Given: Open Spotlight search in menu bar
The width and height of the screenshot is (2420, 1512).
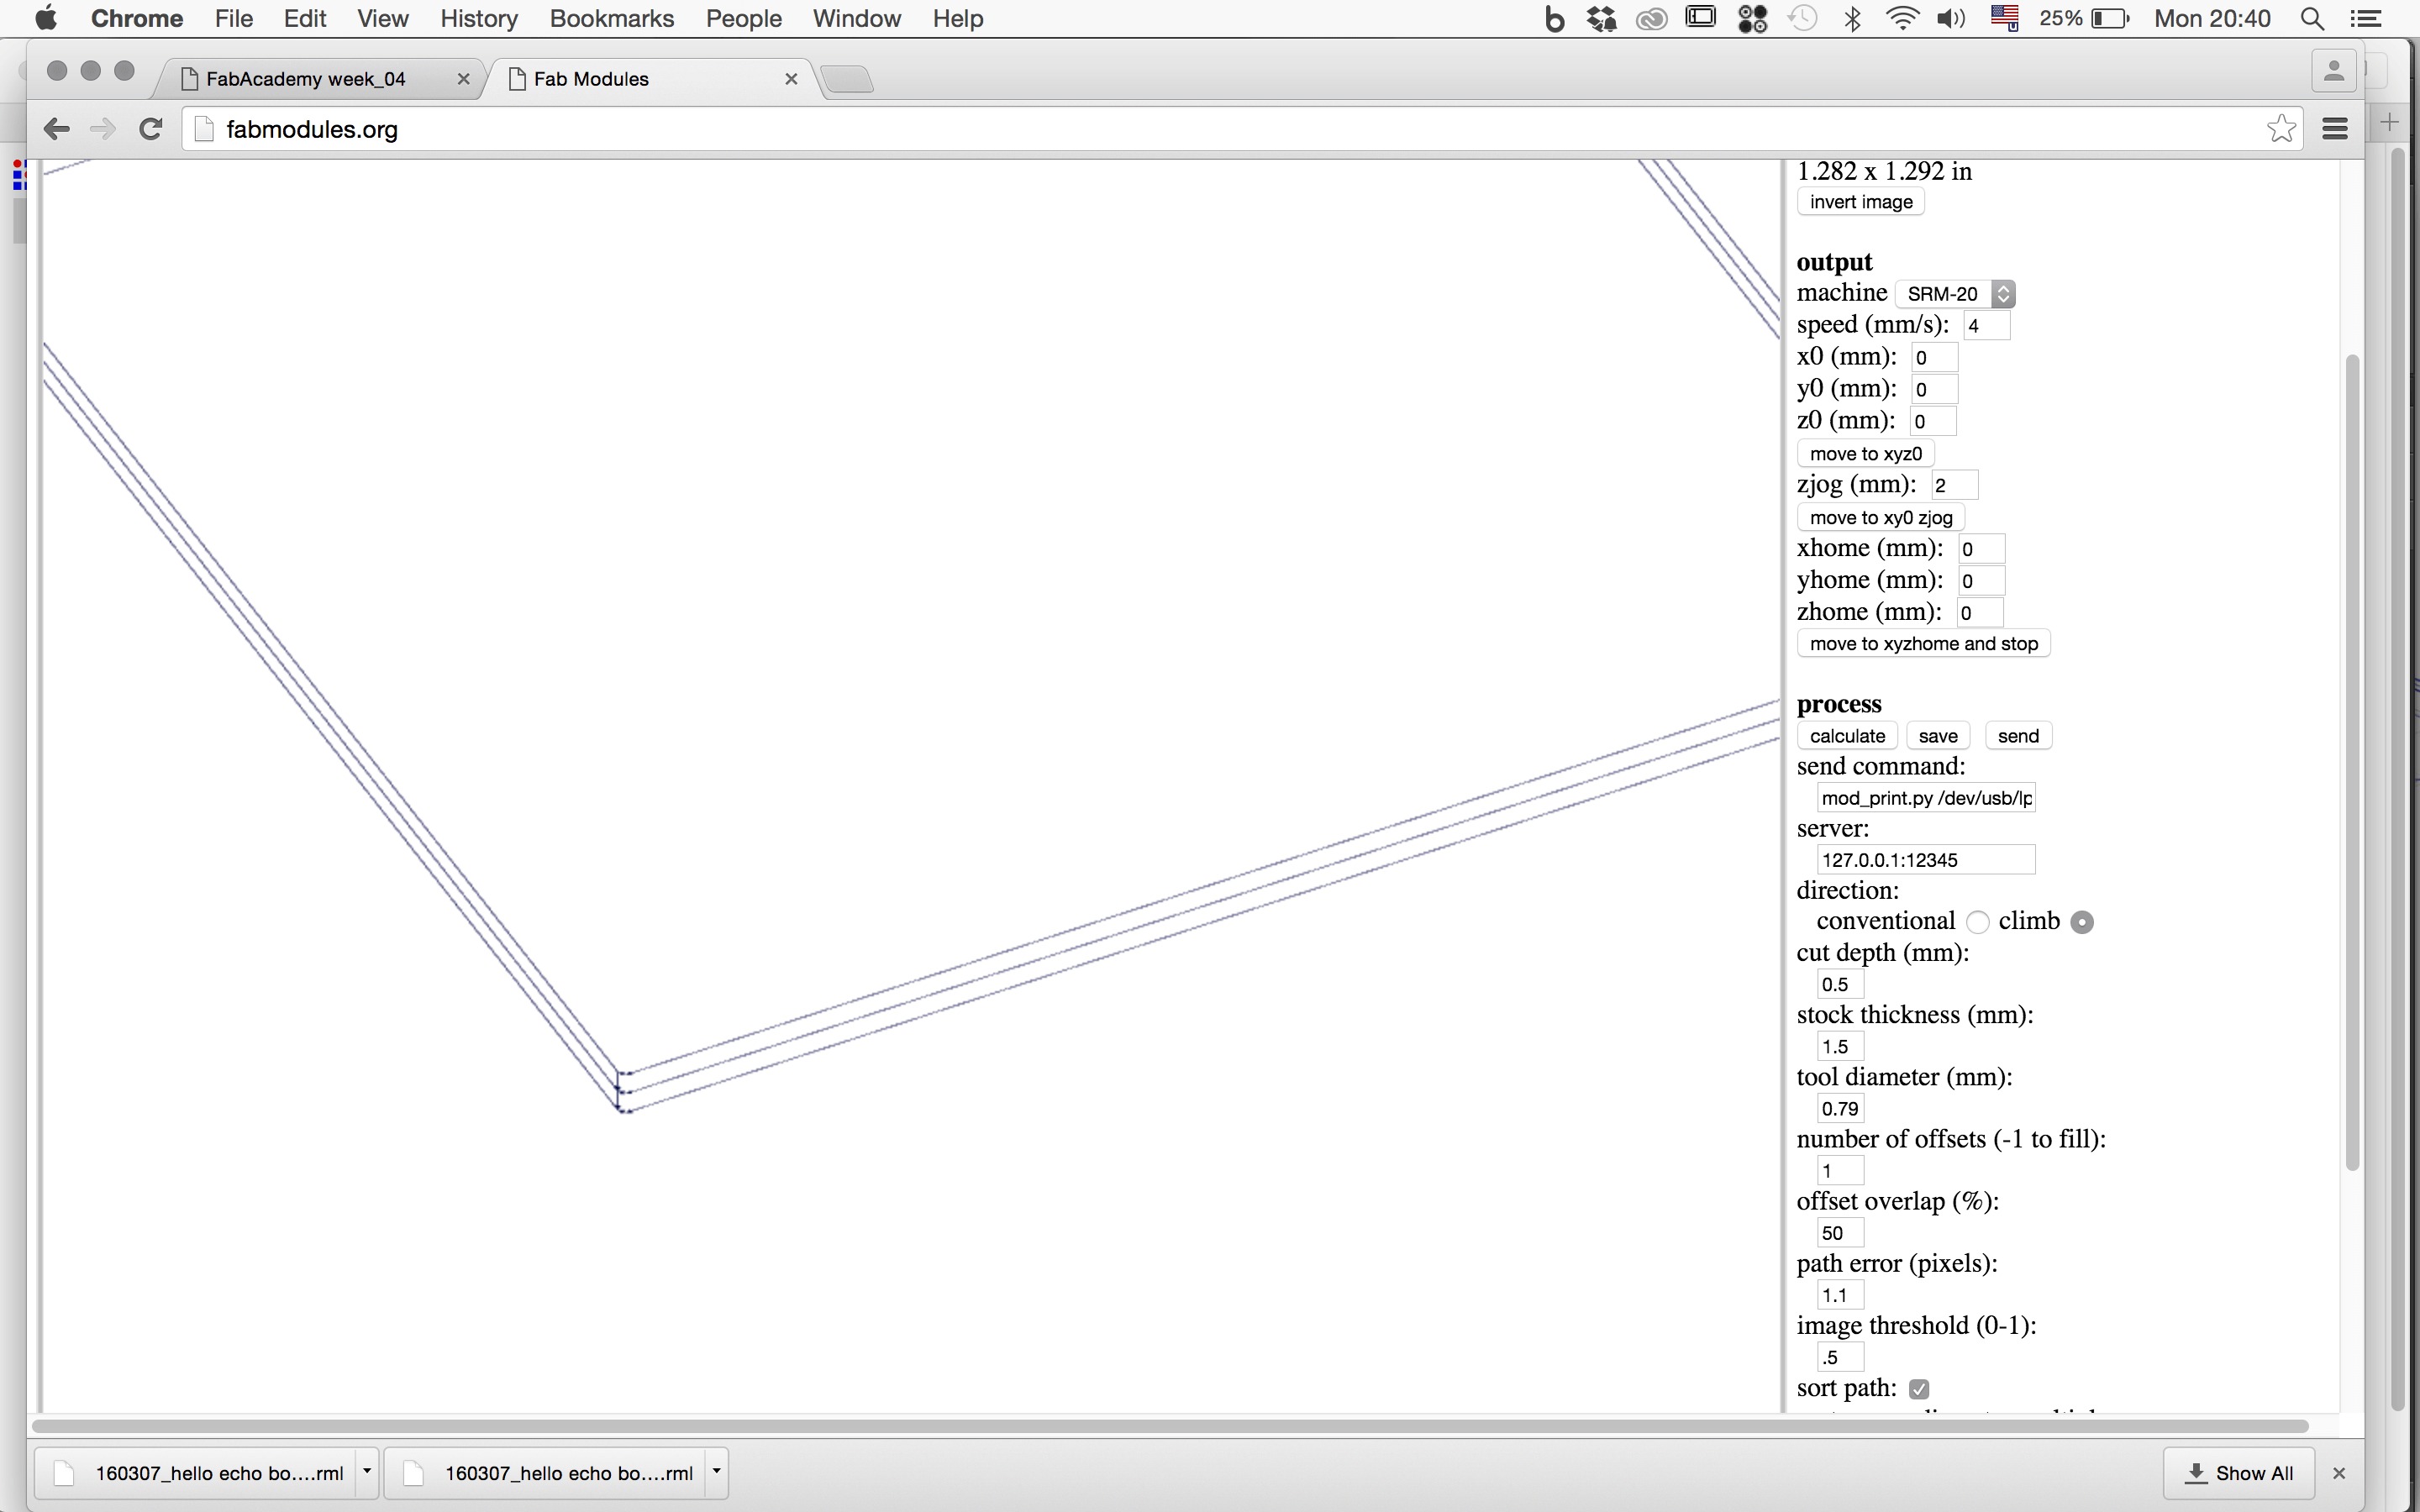Looking at the screenshot, I should [x=2312, y=19].
